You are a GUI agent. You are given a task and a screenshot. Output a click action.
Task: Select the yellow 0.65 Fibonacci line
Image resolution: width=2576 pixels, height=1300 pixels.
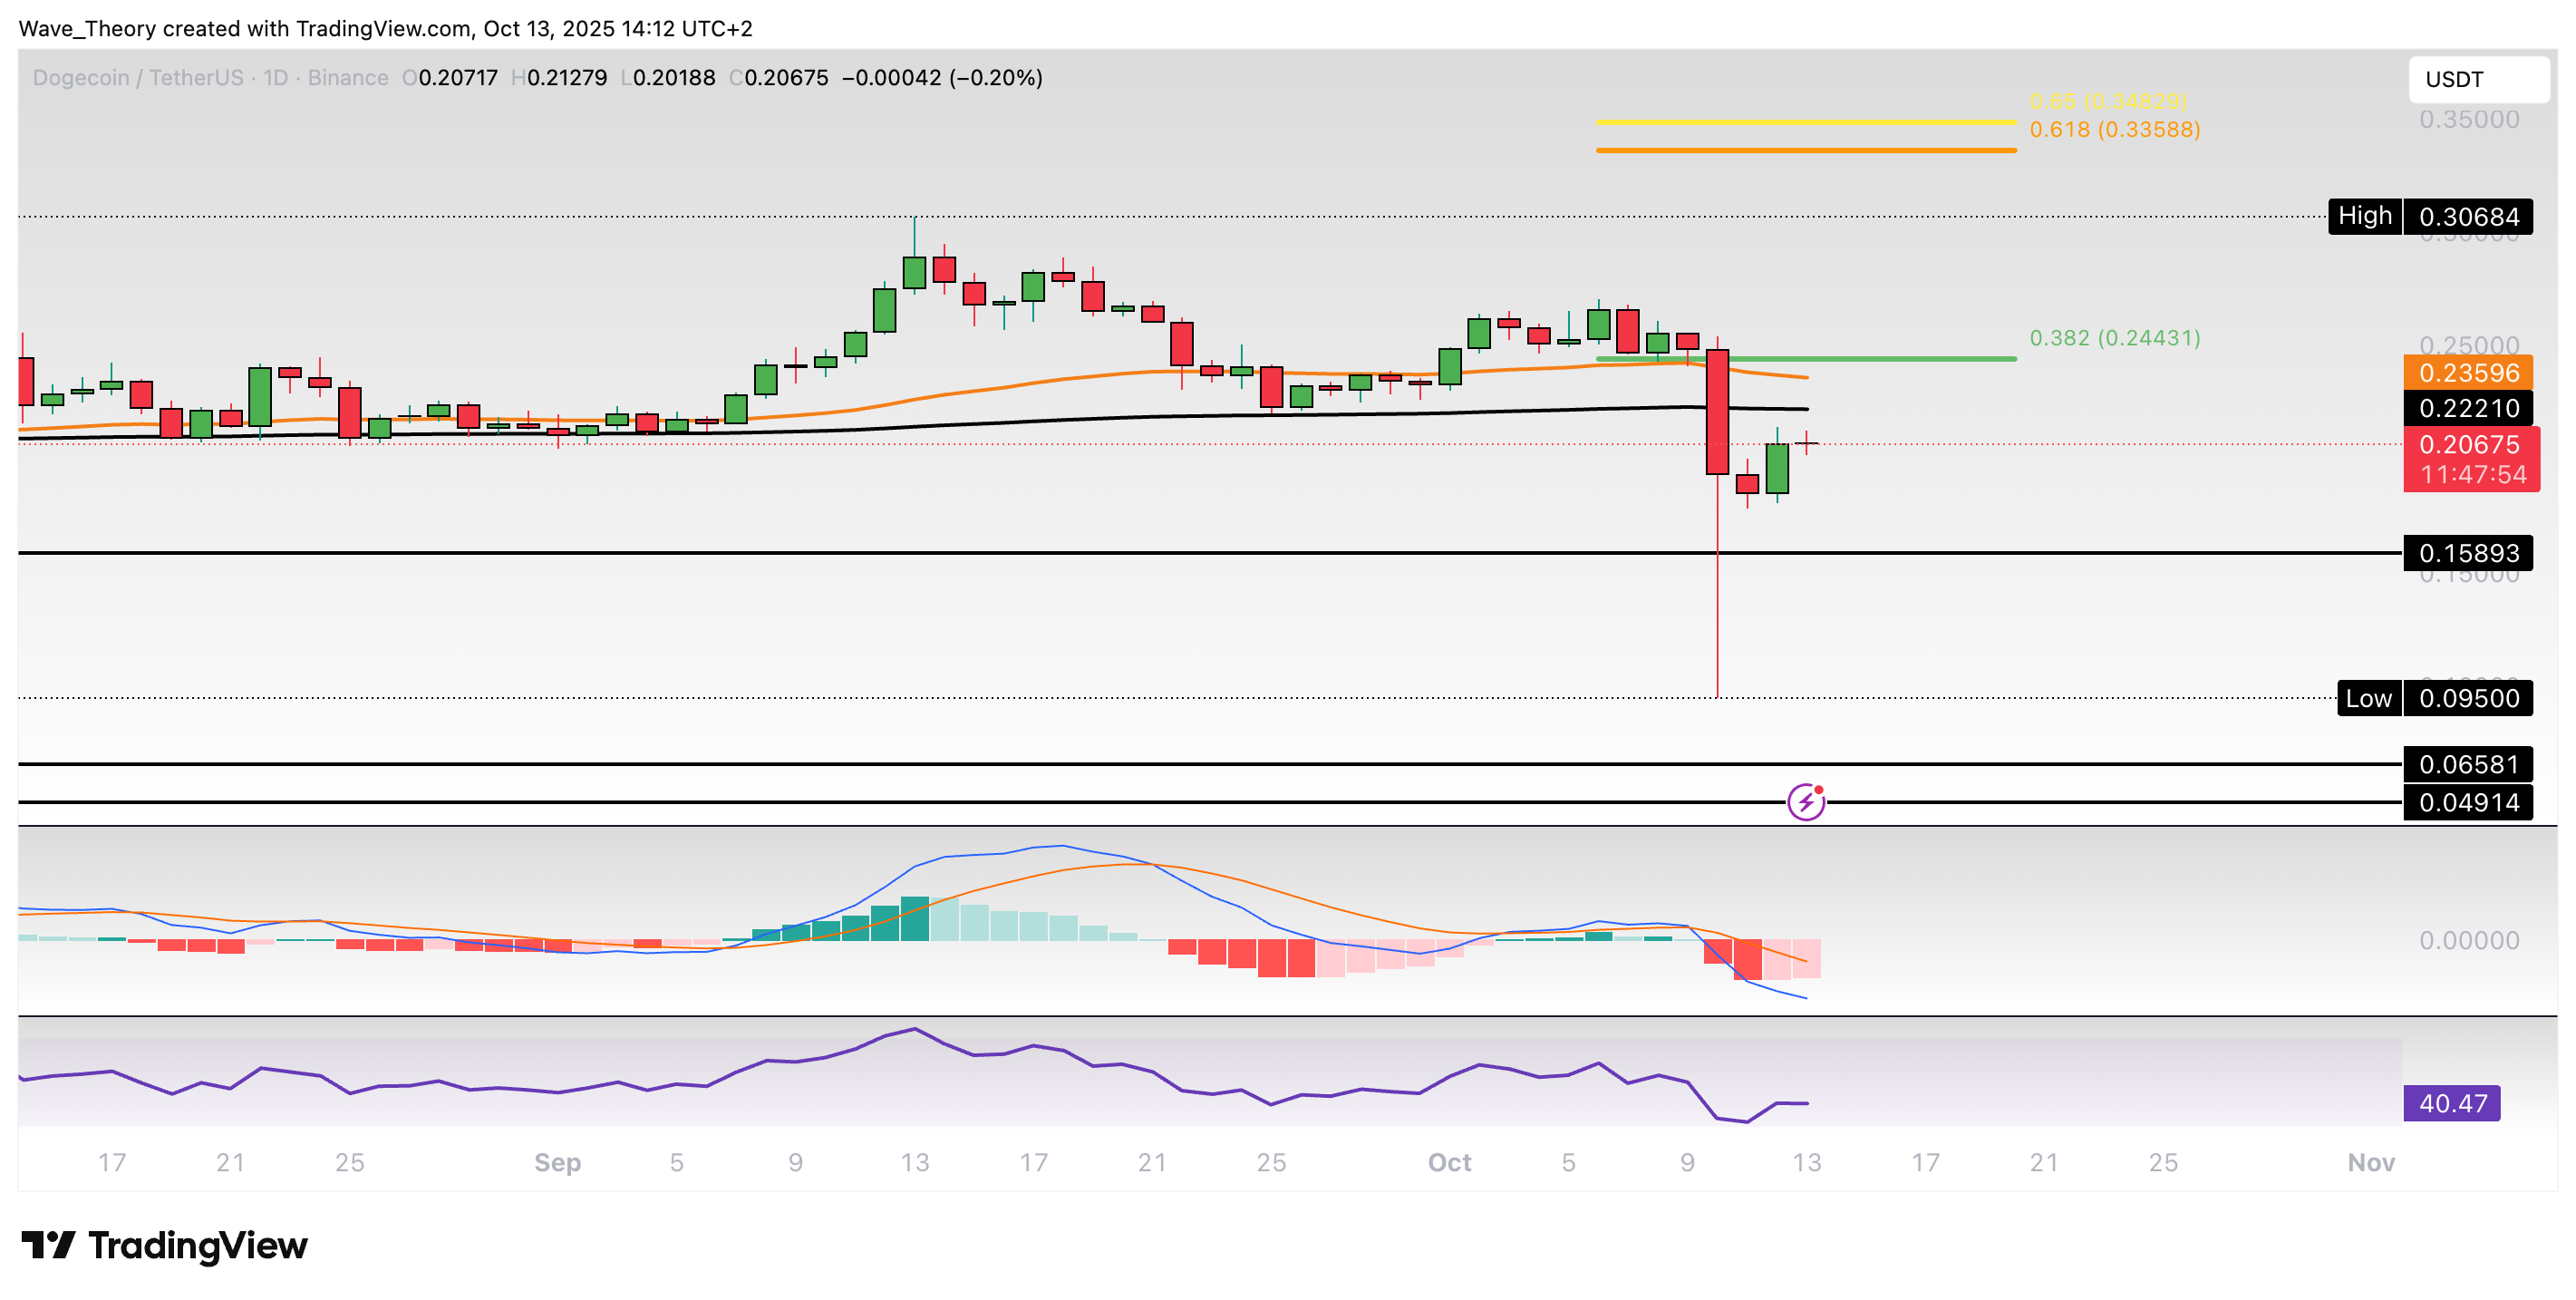[x=1805, y=122]
